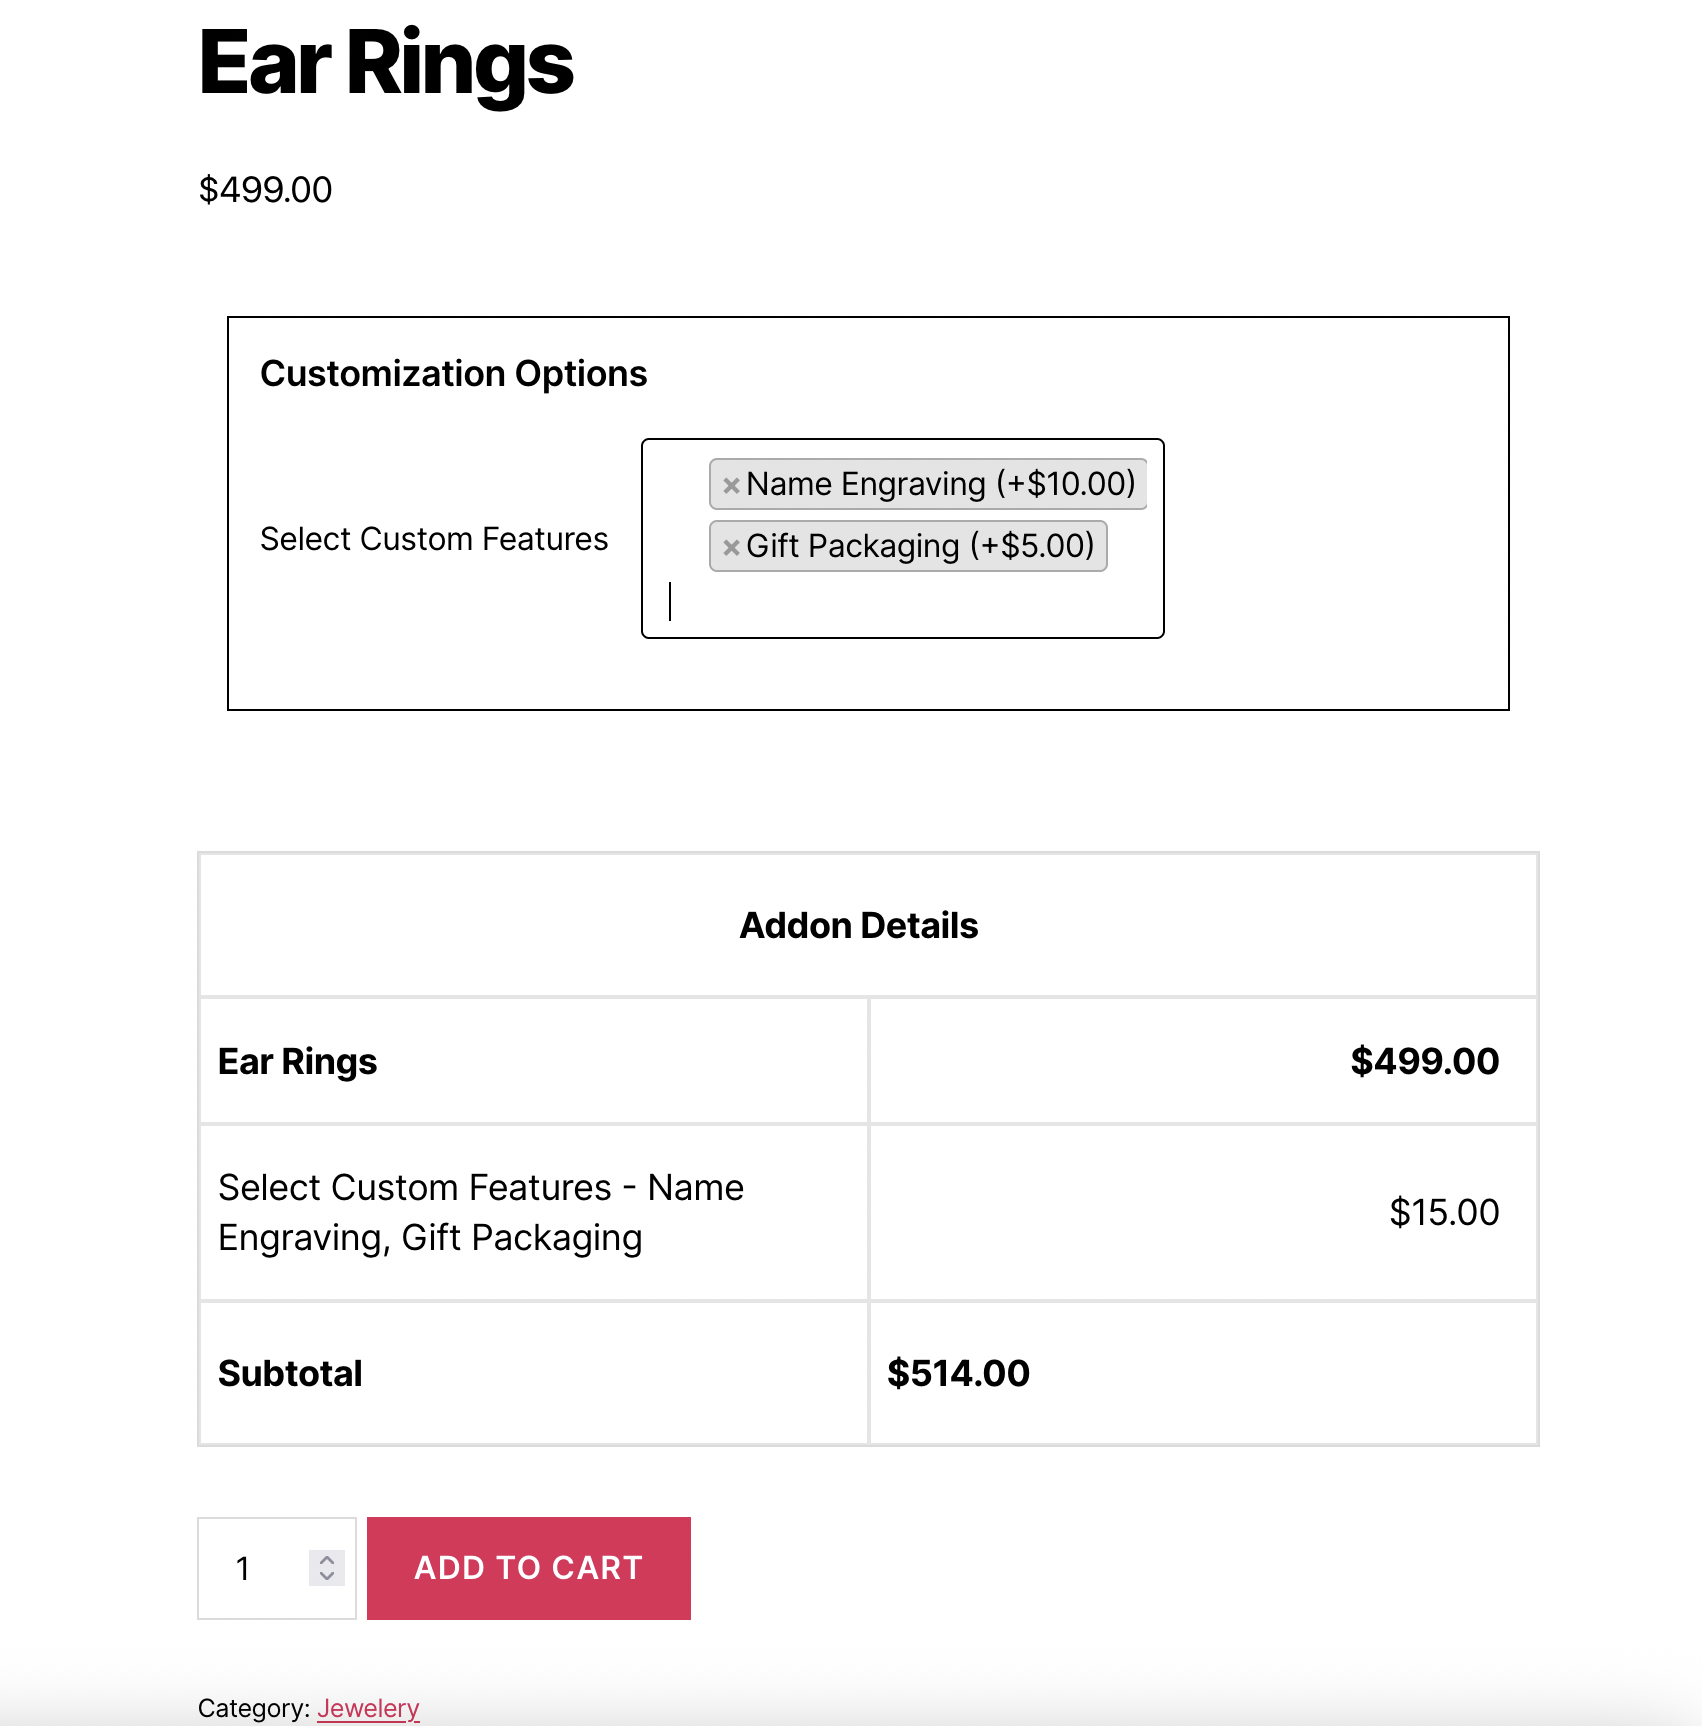1702x1726 pixels.
Task: Click the Name Engraving (+$10.00) tag text
Action: click(x=940, y=484)
